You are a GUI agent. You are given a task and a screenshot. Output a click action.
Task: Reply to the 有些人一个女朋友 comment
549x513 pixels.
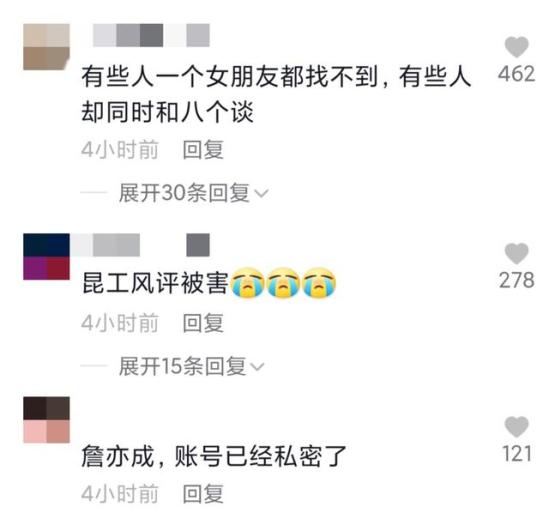[x=203, y=150]
